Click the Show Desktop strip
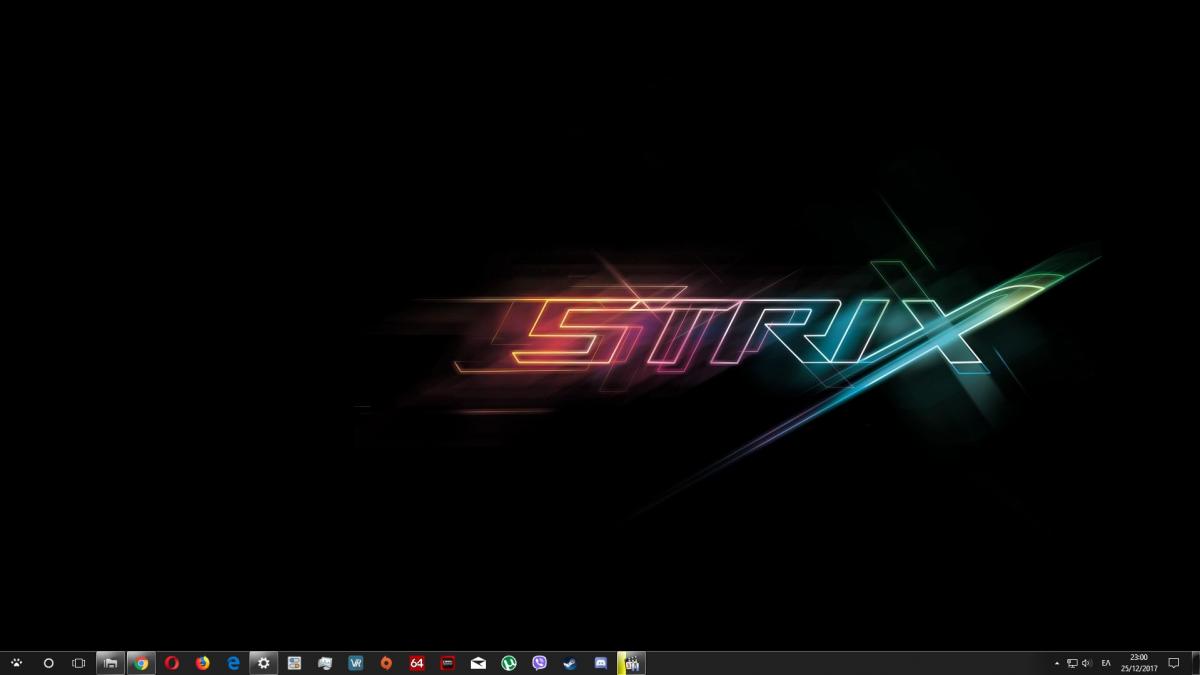This screenshot has height=675, width=1200. [x=1196, y=663]
